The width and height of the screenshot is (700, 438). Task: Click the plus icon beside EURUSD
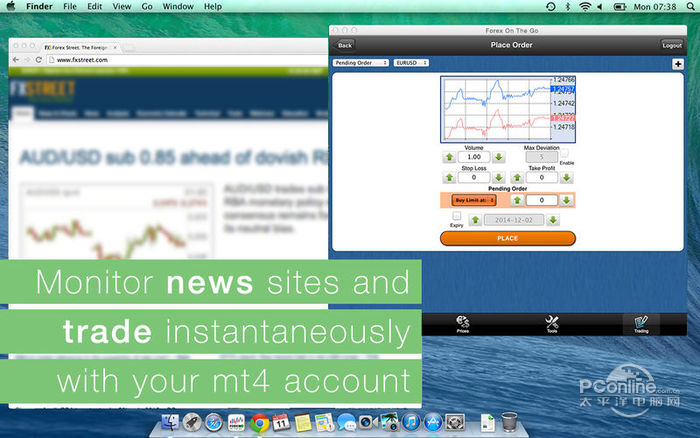click(x=678, y=64)
